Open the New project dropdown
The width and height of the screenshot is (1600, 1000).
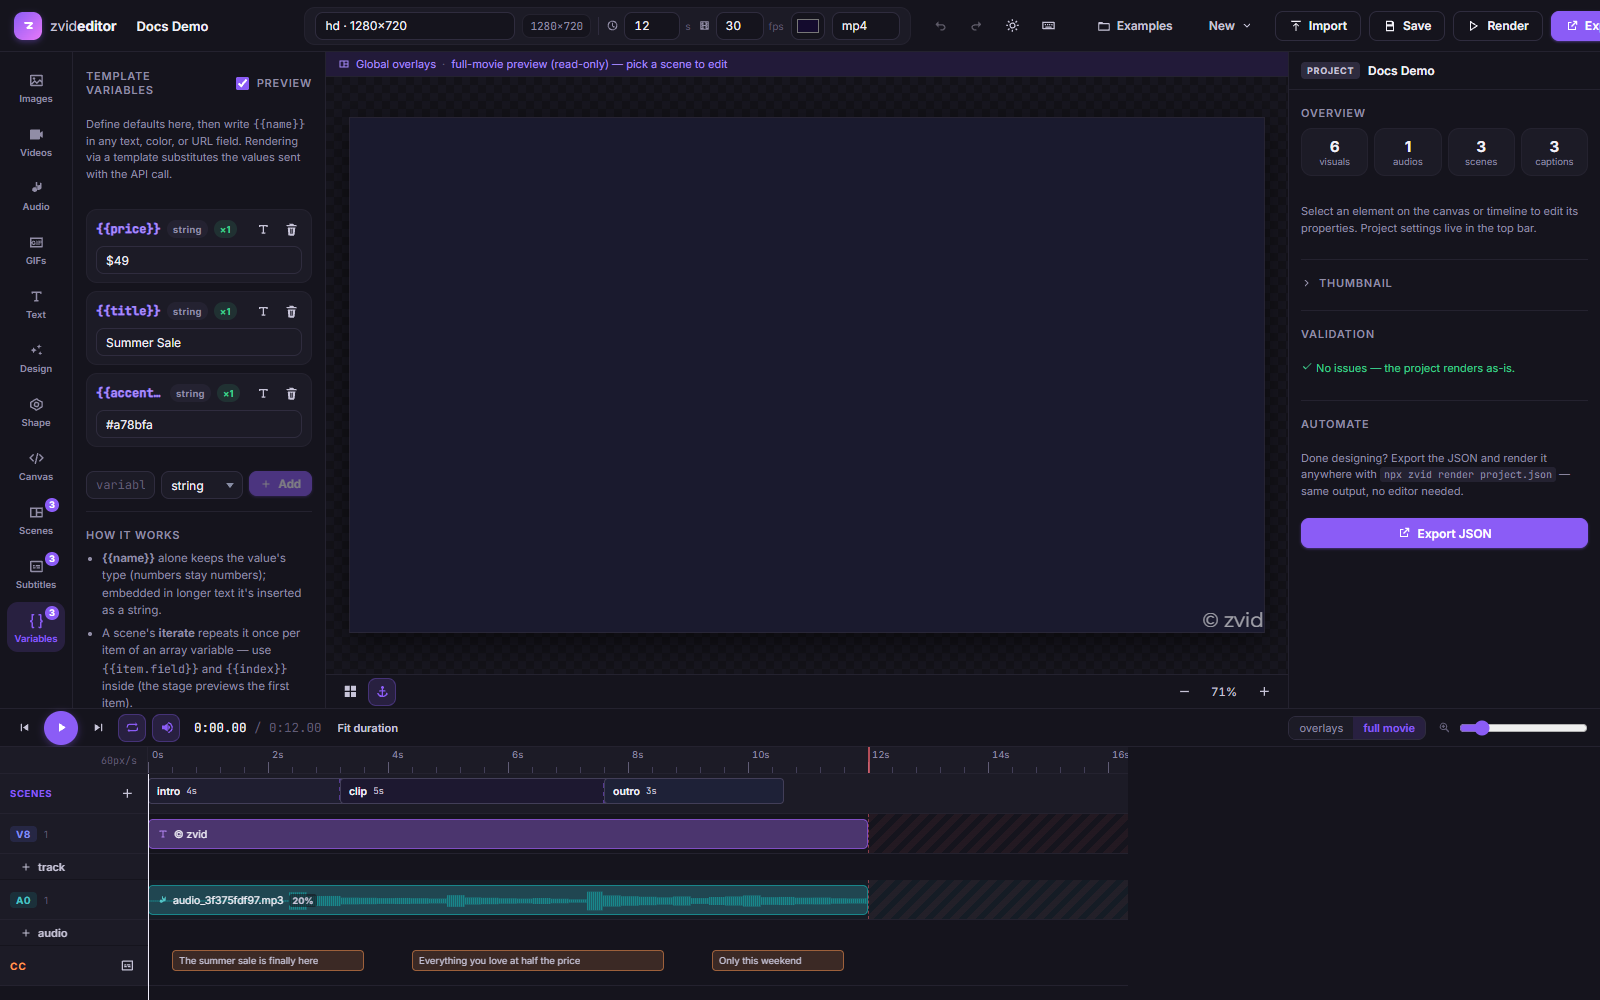click(x=1229, y=26)
